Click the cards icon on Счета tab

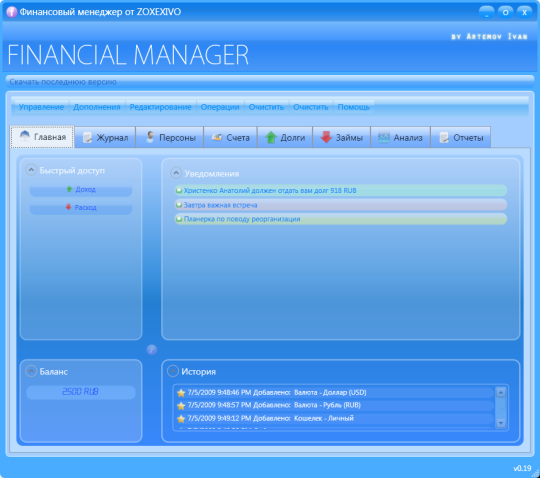[217, 137]
